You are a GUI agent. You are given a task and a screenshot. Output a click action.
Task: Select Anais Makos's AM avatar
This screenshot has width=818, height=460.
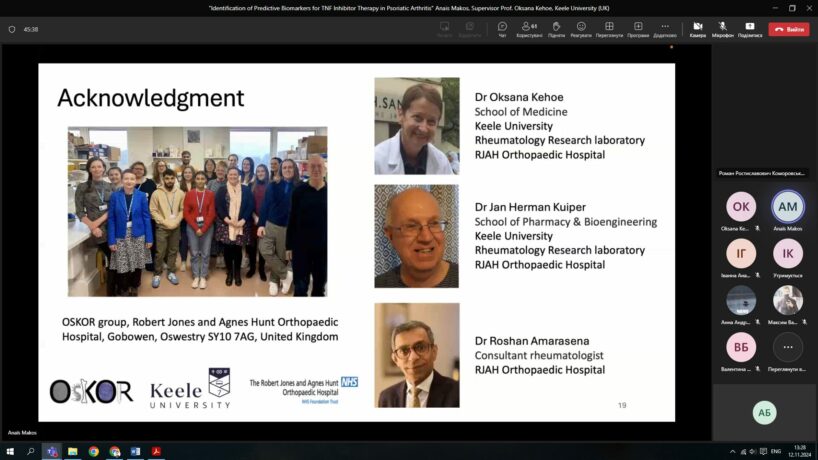[788, 206]
